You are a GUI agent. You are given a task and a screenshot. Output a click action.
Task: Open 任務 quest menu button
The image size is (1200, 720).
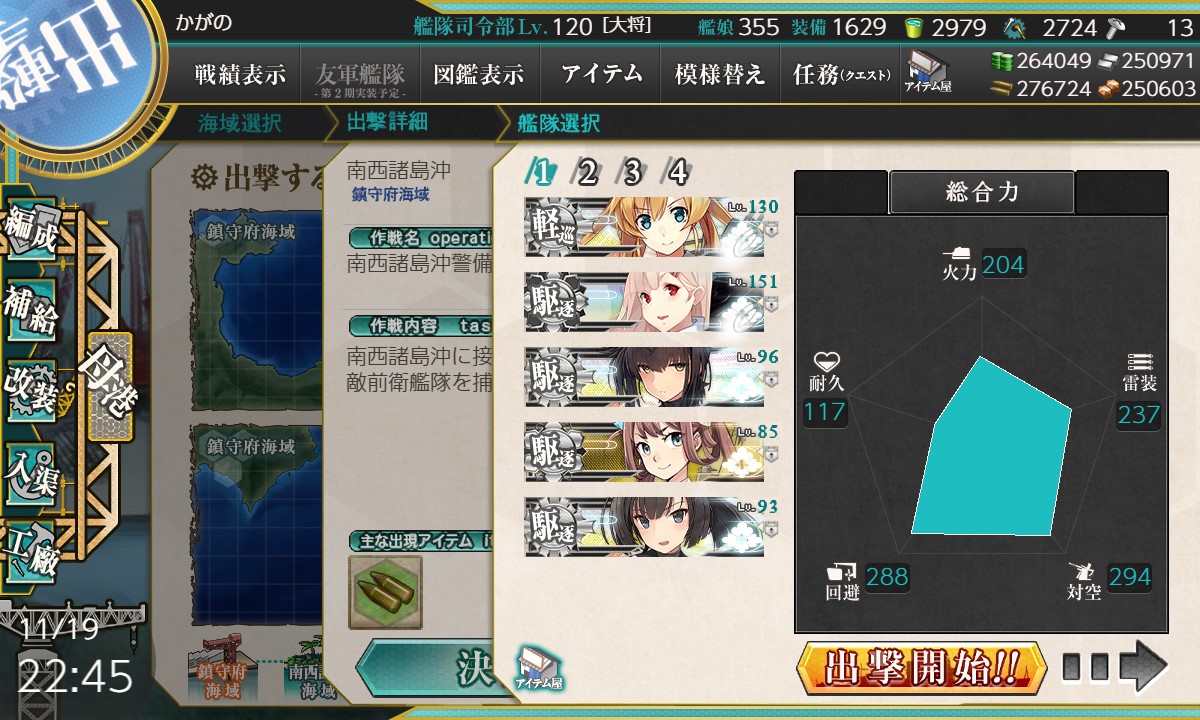click(x=840, y=74)
